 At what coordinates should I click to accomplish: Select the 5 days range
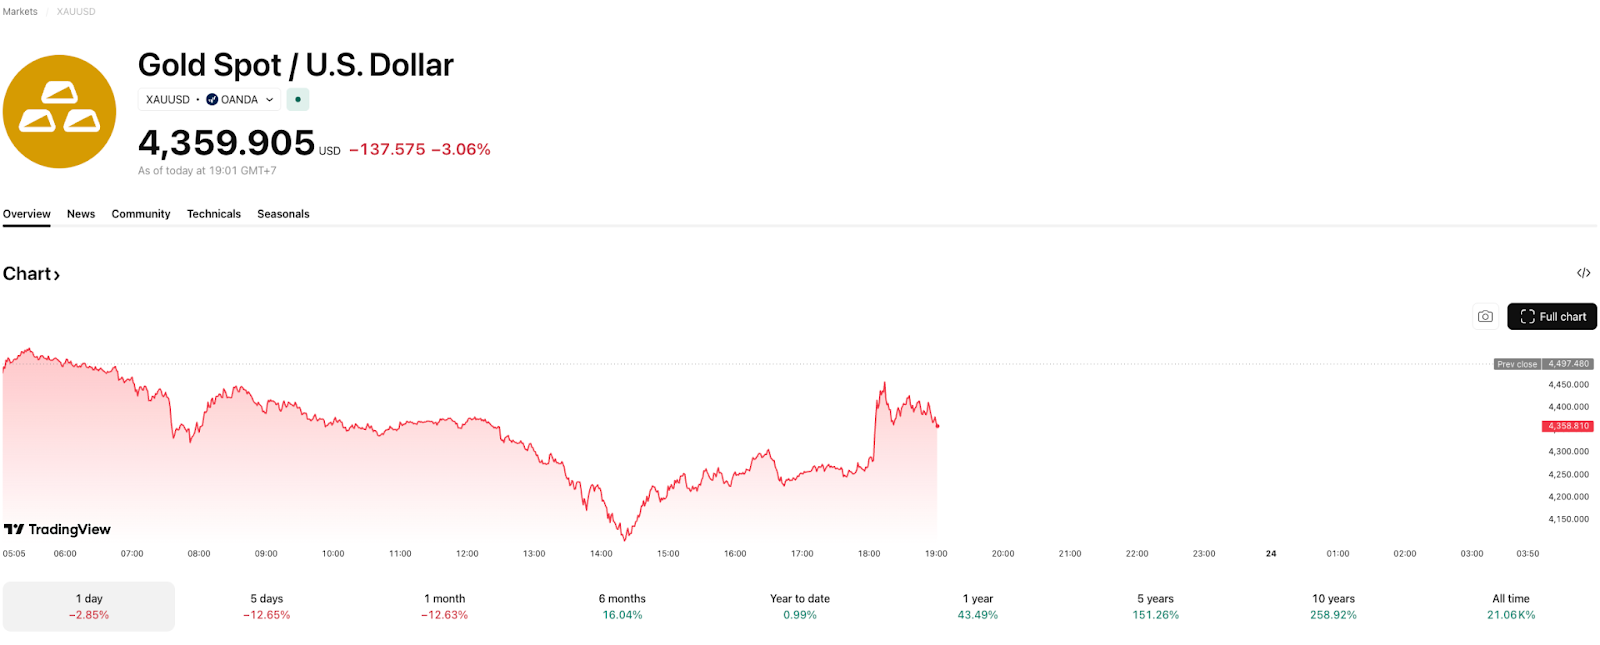266,606
